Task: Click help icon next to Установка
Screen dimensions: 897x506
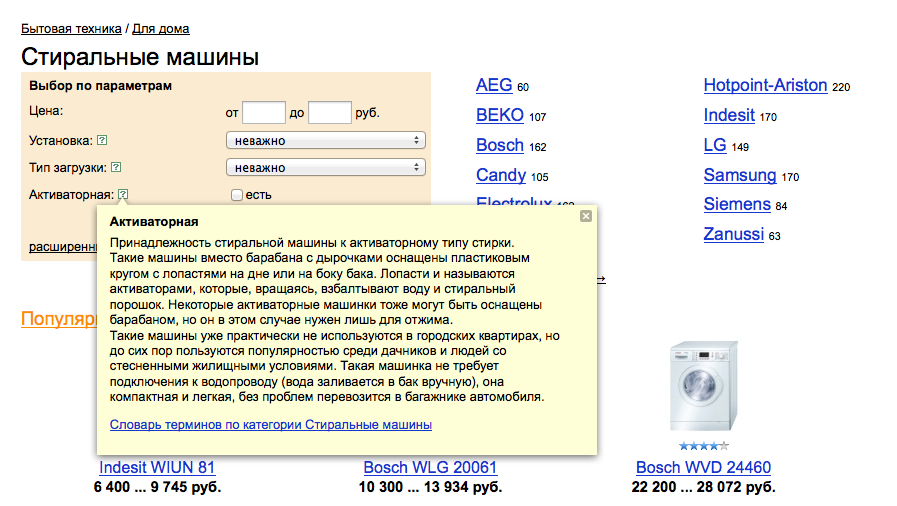Action: point(103,141)
